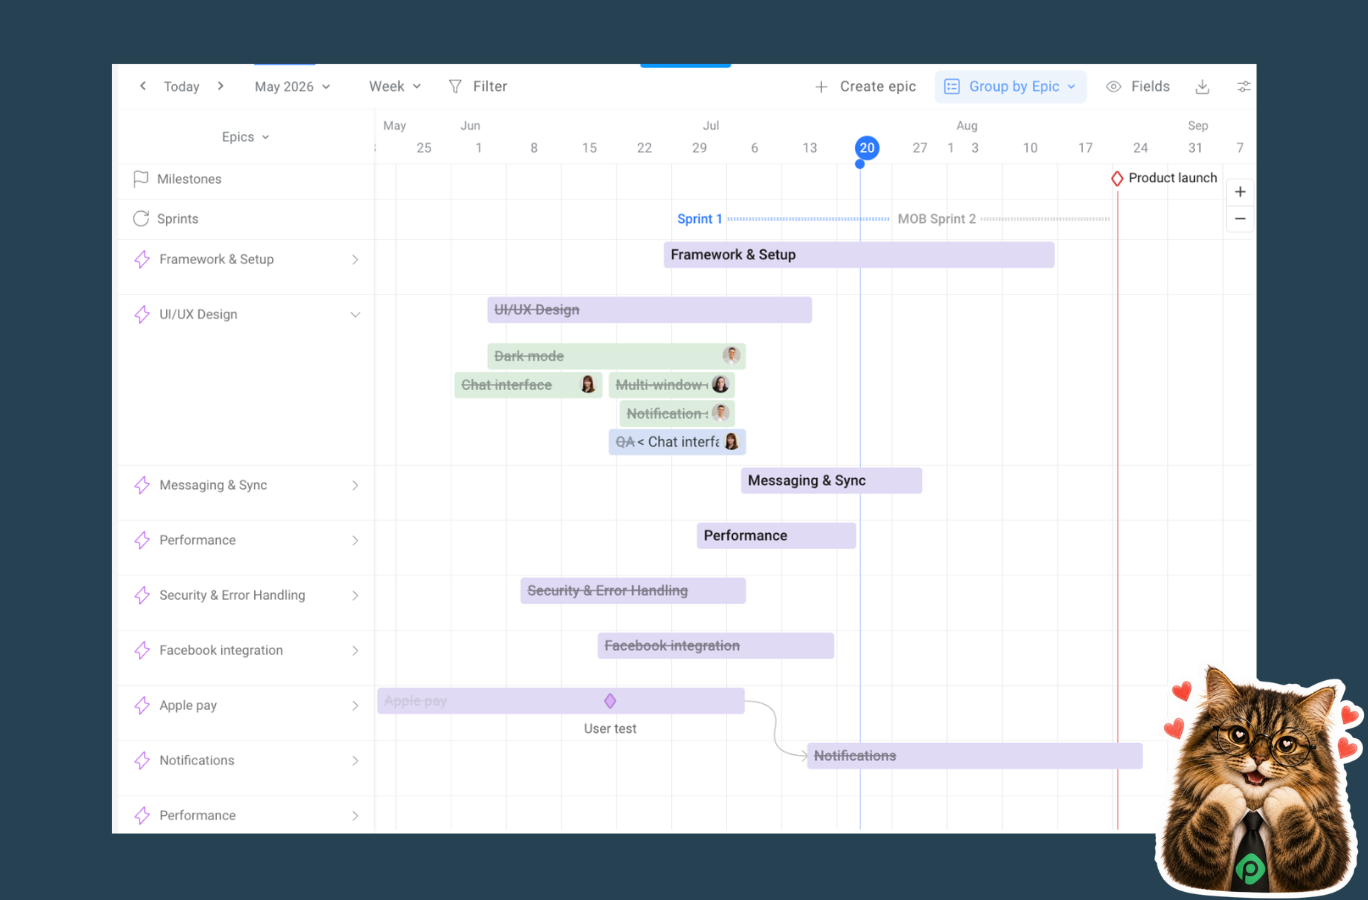Select the MOB Sprint 2 label
This screenshot has width=1368, height=900.
pyautogui.click(x=936, y=219)
